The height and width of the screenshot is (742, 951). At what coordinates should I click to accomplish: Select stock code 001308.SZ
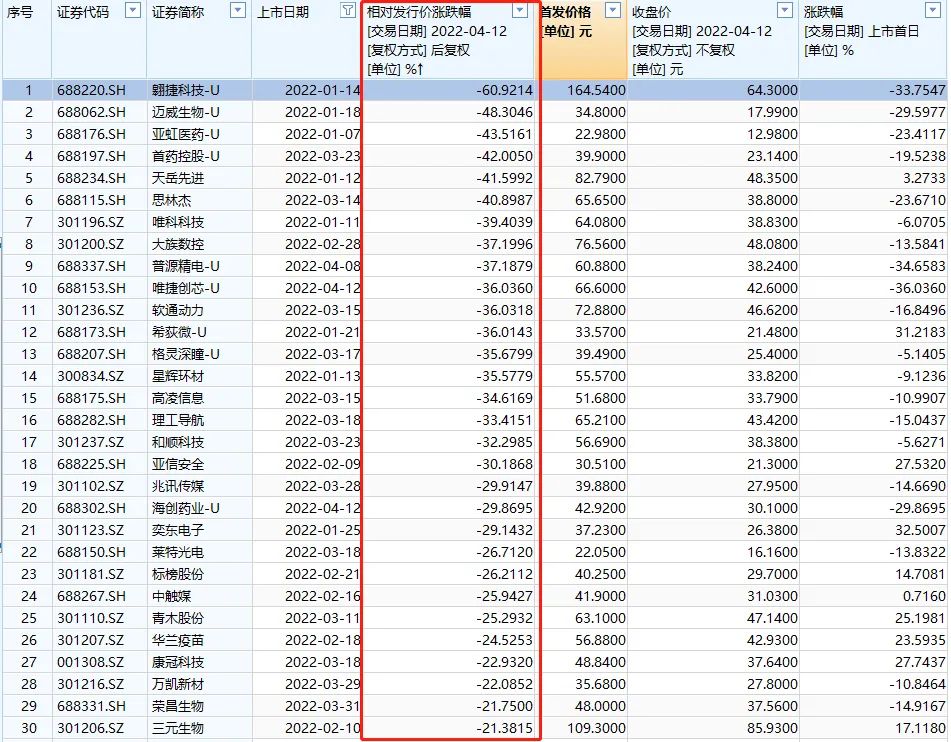90,662
